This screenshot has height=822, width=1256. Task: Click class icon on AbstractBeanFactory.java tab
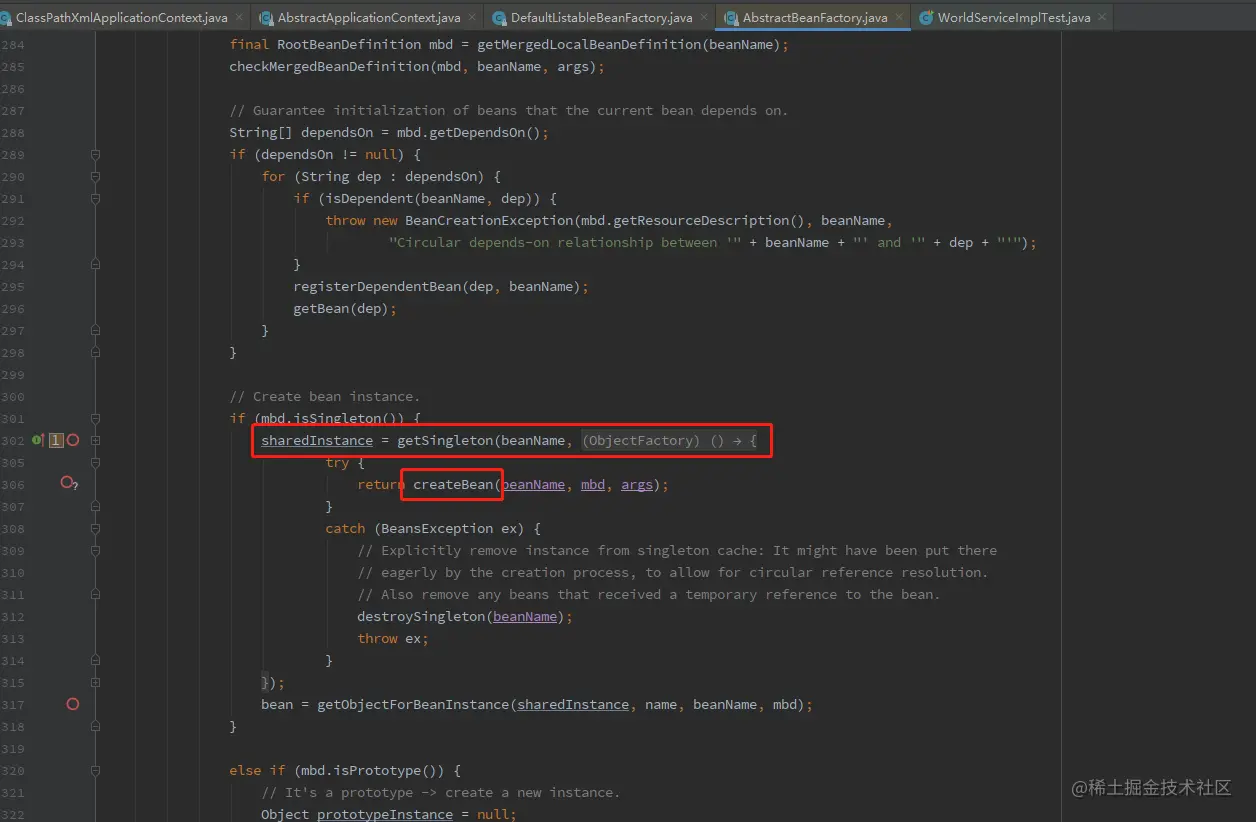[732, 18]
